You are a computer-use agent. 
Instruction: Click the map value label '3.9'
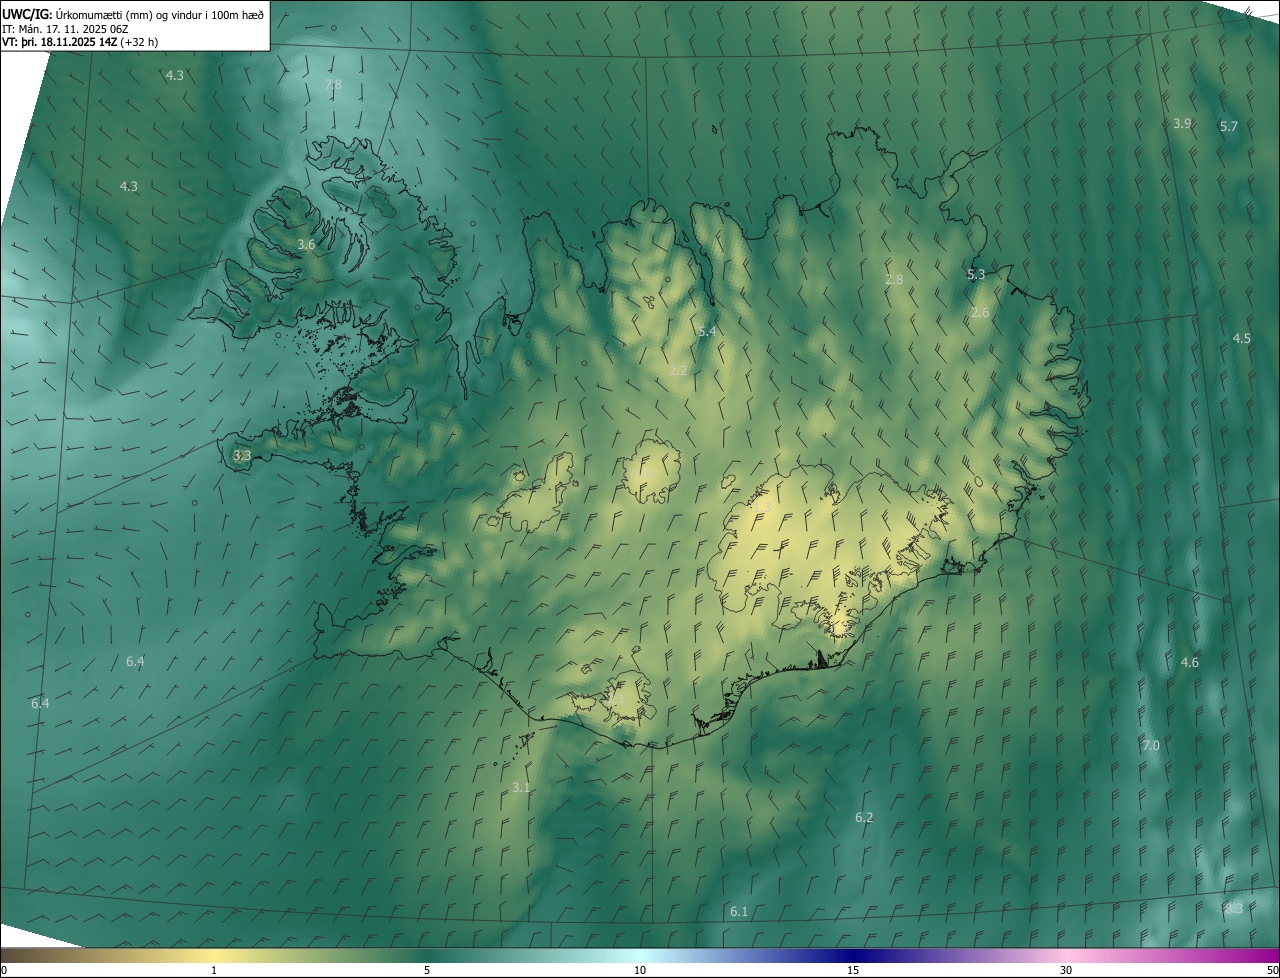[1182, 123]
